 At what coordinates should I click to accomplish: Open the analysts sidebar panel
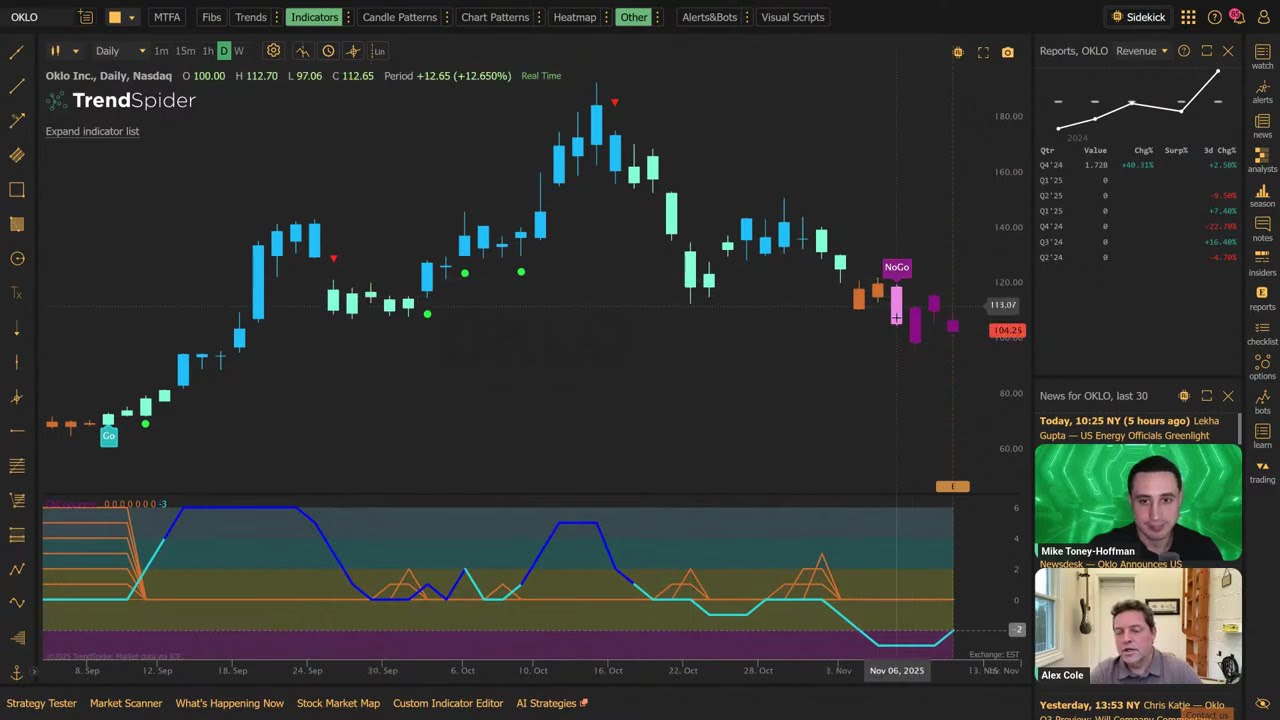[x=1262, y=160]
